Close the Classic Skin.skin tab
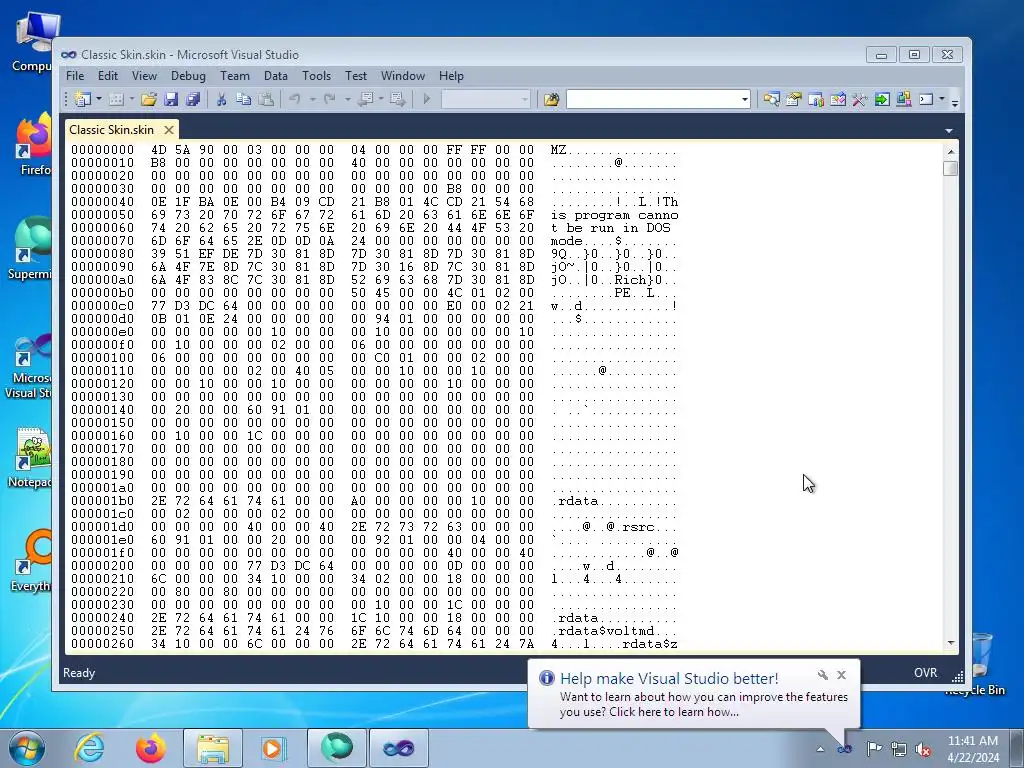1024x768 pixels. click(x=169, y=130)
